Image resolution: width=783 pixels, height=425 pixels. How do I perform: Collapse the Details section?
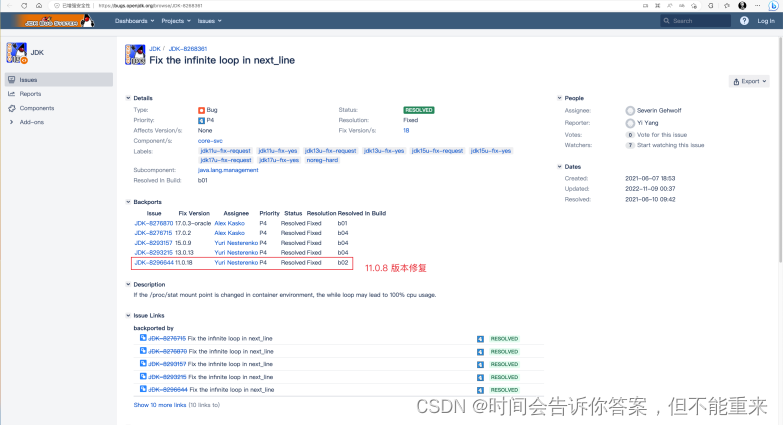[128, 98]
